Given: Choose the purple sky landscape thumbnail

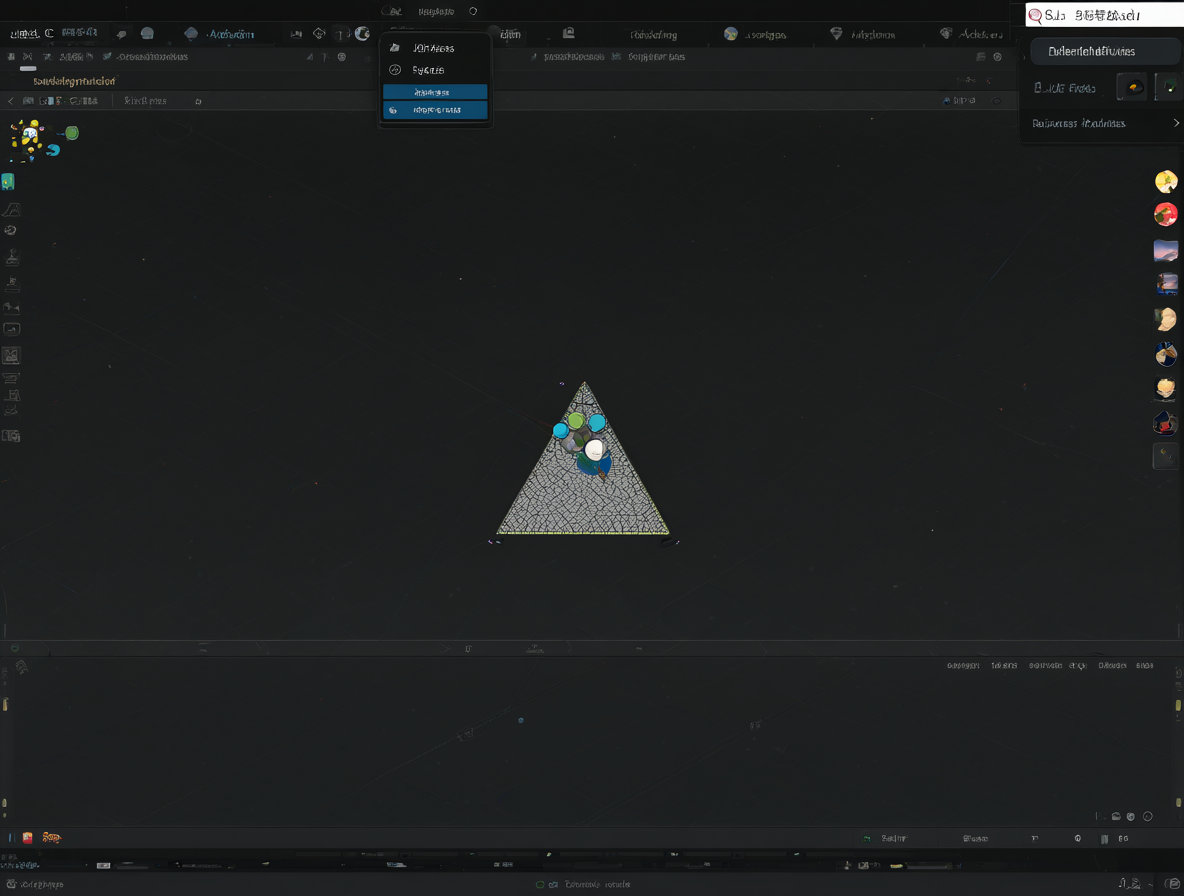Looking at the screenshot, I should pyautogui.click(x=1166, y=250).
